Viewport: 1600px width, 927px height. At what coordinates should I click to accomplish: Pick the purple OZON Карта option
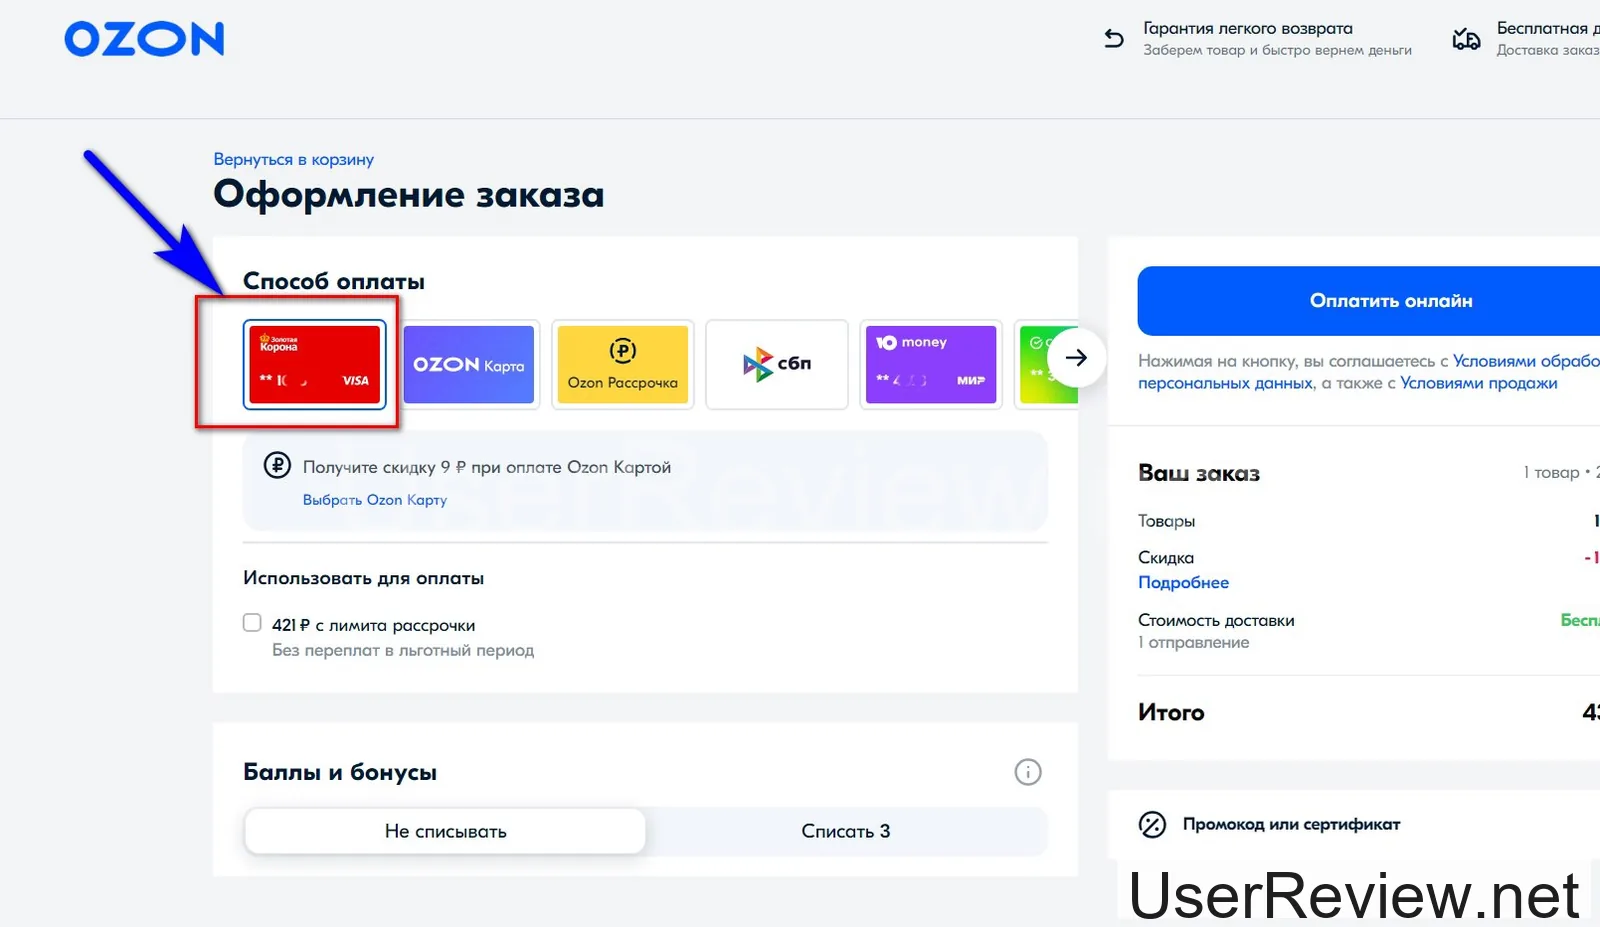pyautogui.click(x=469, y=364)
